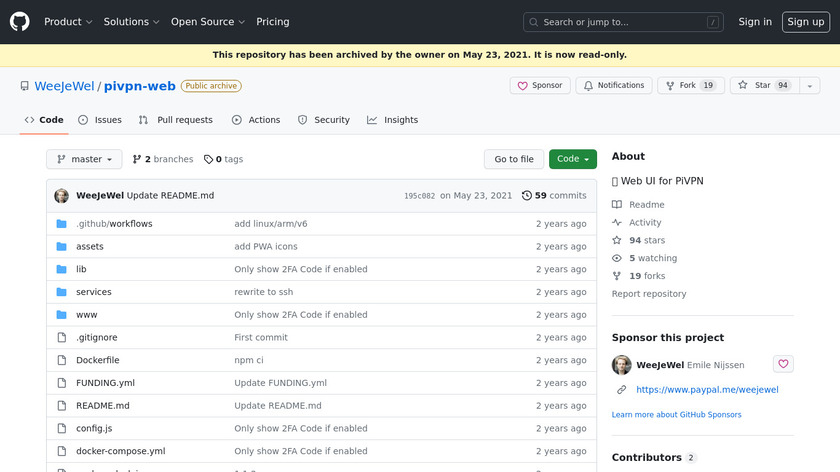840x472 pixels.
Task: Open the Dockerfile file
Action: tap(97, 360)
